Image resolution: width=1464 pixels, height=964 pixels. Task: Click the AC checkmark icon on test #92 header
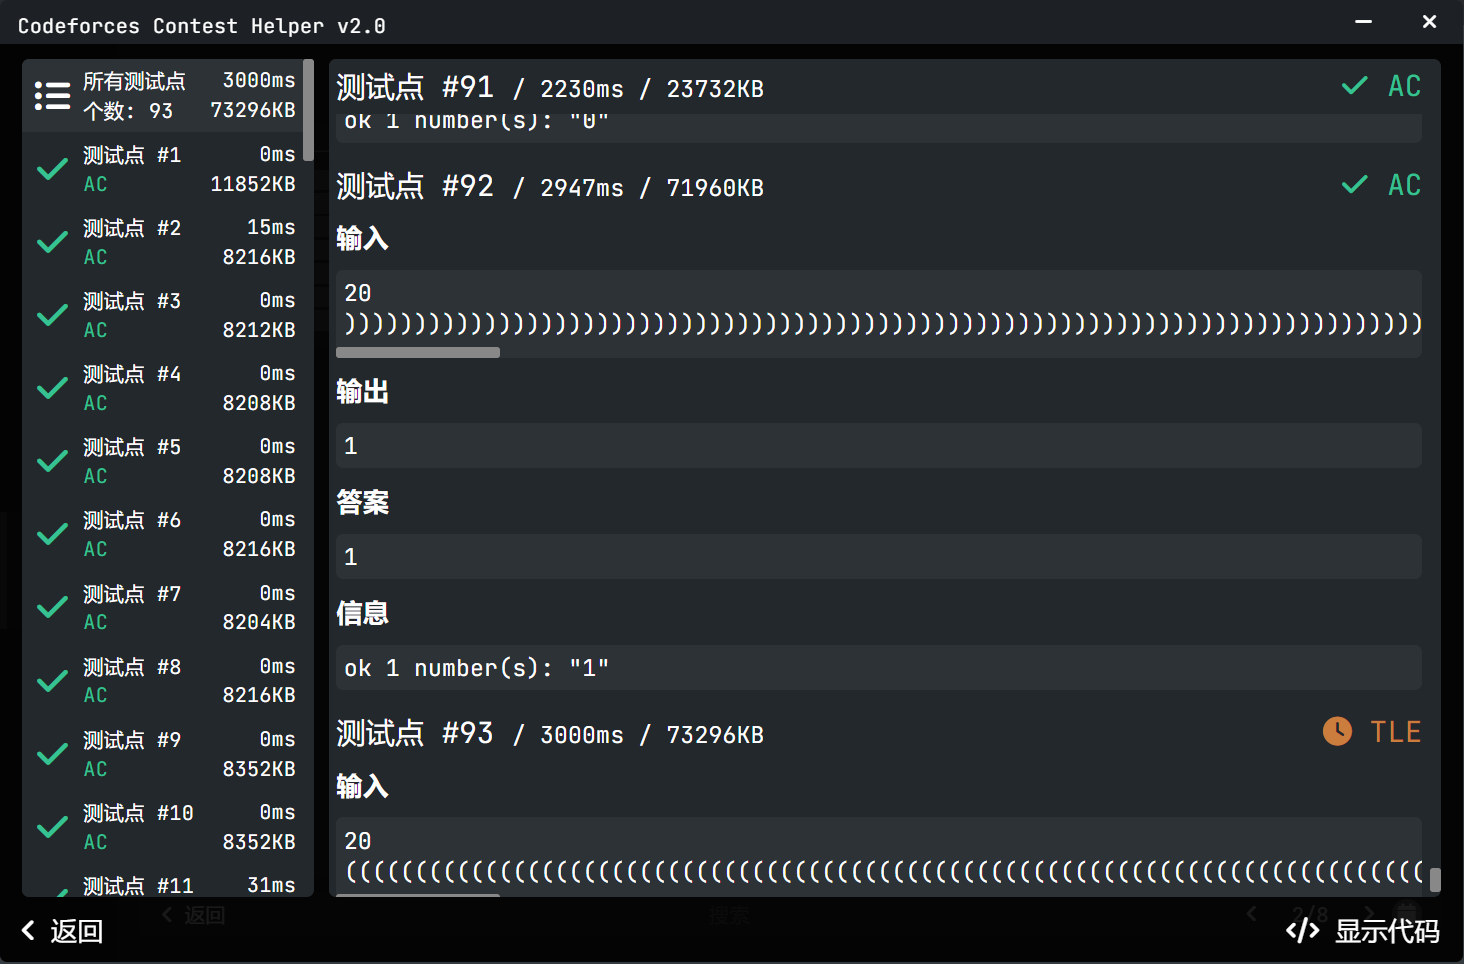pos(1355,185)
